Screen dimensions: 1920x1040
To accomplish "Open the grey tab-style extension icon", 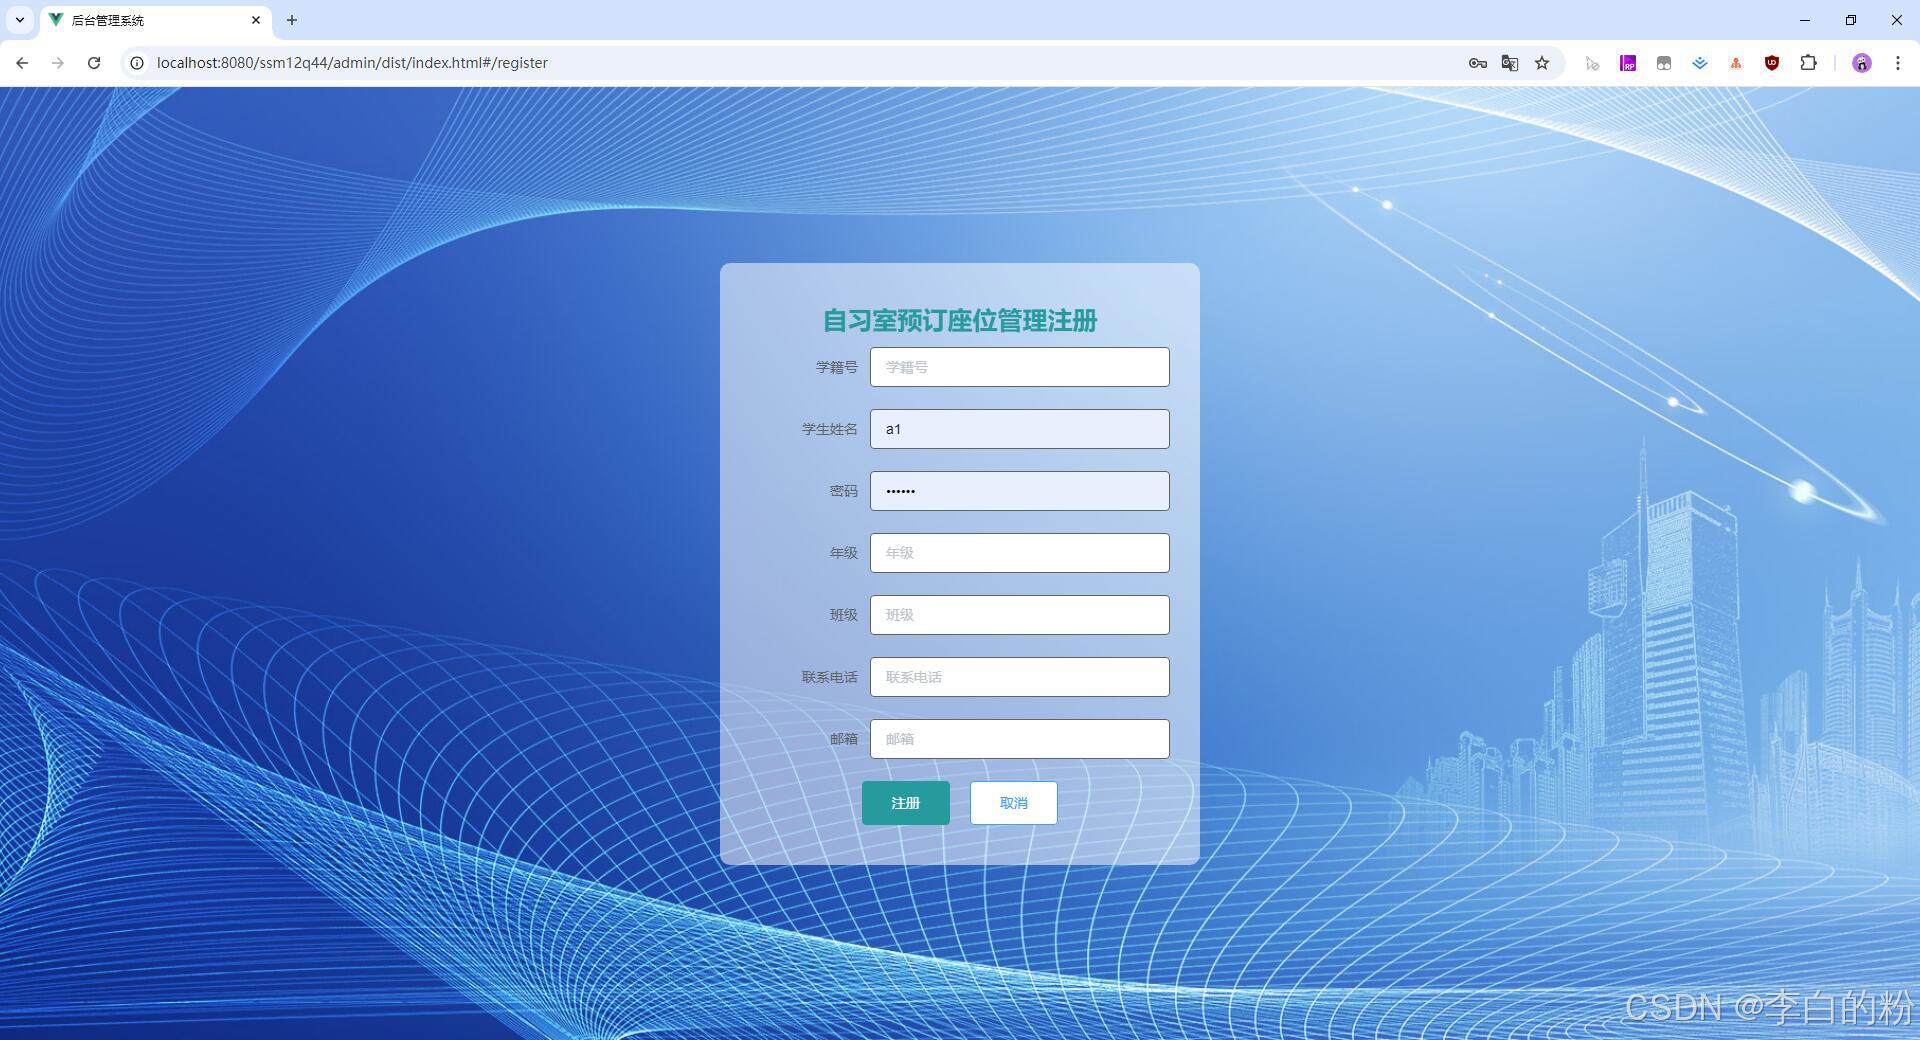I will (x=1664, y=63).
